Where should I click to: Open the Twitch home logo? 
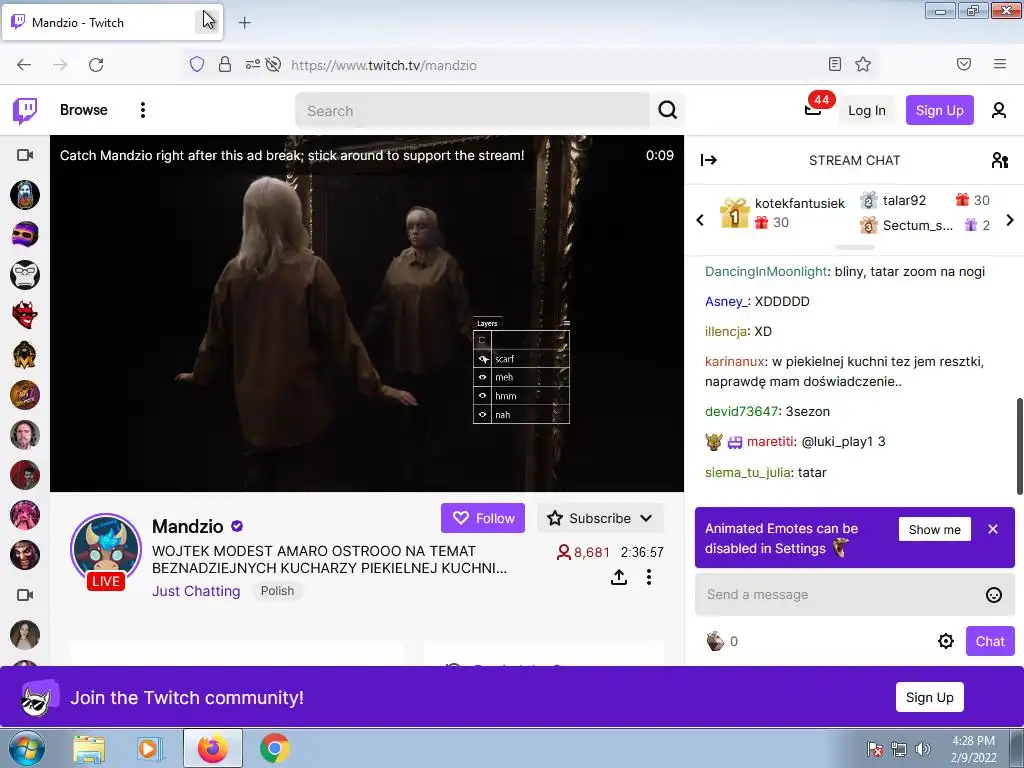[25, 110]
